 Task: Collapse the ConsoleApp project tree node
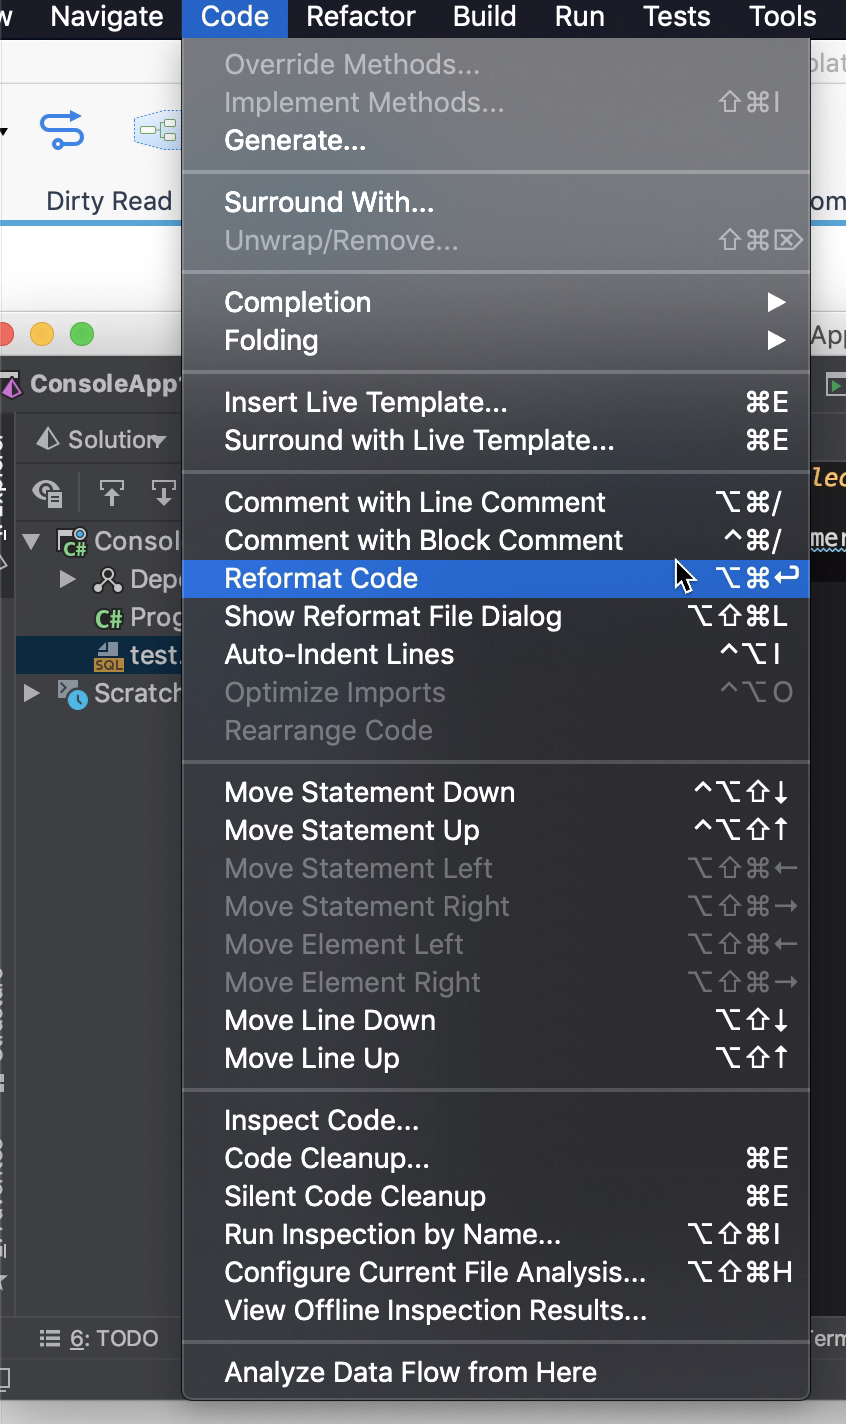[32, 541]
